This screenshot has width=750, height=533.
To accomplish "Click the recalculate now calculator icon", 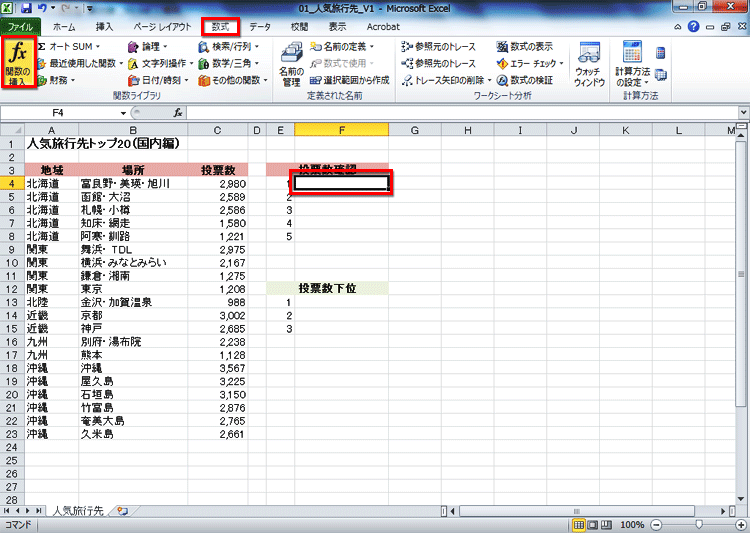I will click(661, 53).
